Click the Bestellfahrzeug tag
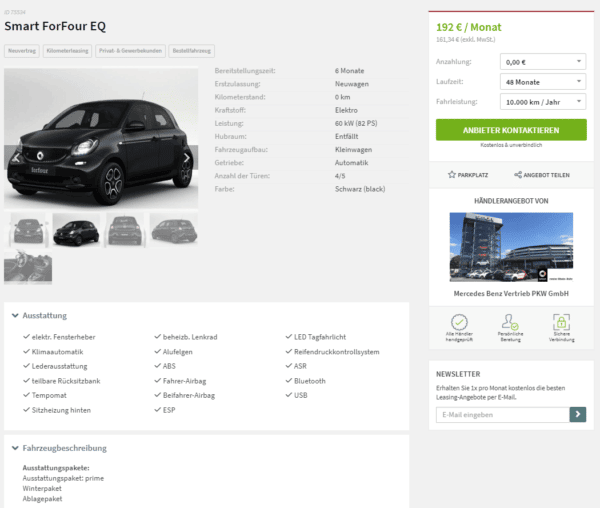600x508 pixels. click(192, 51)
